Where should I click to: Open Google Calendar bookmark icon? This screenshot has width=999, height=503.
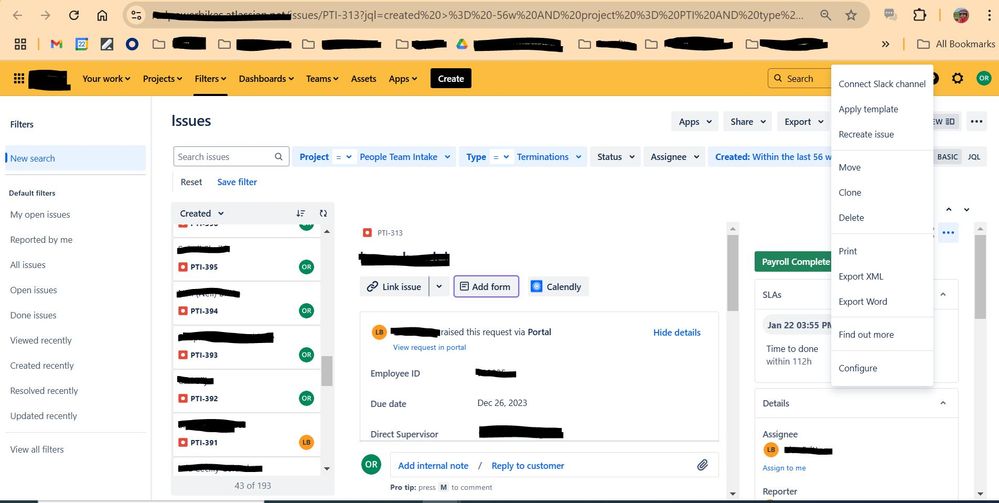tap(82, 44)
